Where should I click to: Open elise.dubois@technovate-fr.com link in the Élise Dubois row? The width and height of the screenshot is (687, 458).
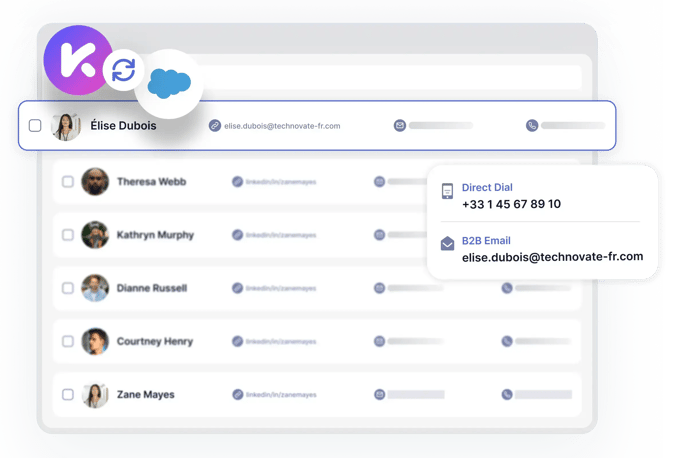pos(282,126)
